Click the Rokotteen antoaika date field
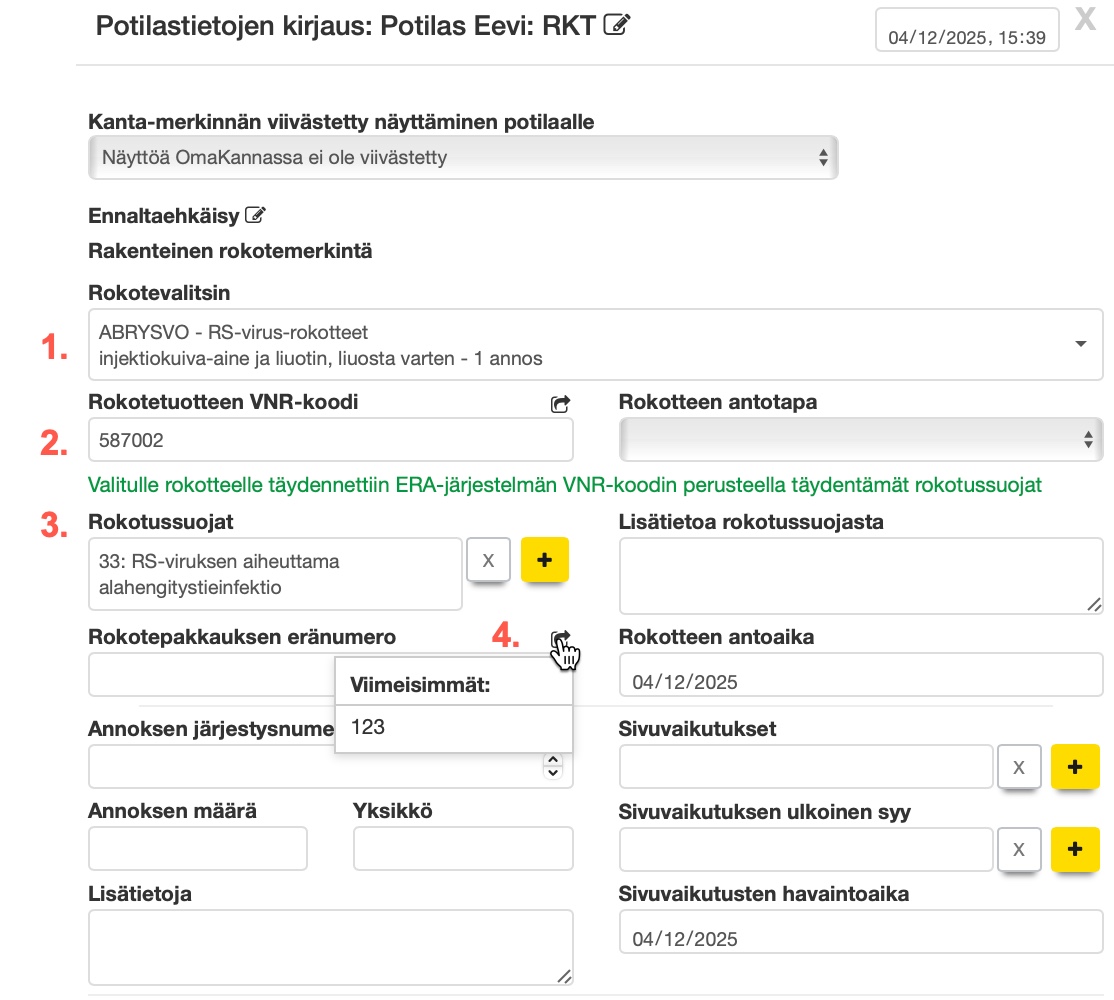 tap(861, 682)
